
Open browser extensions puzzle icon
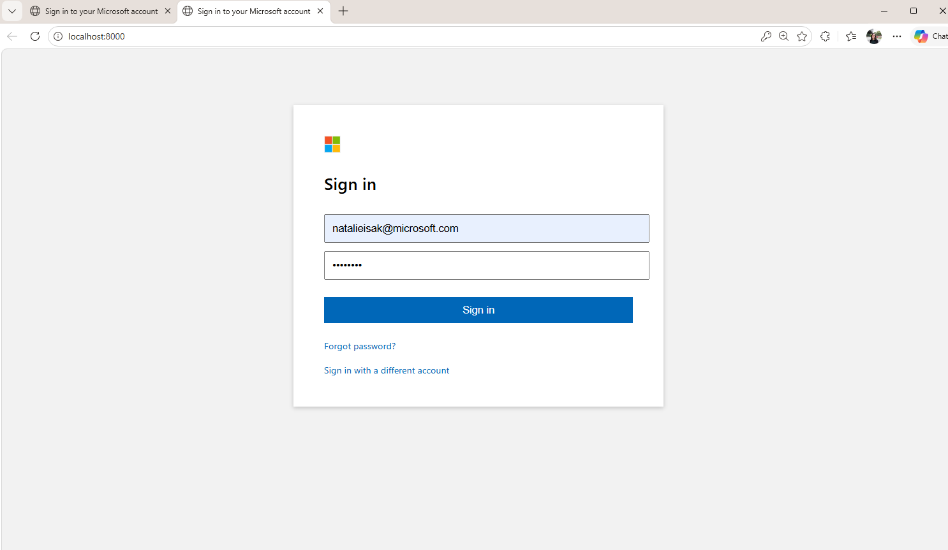[825, 36]
